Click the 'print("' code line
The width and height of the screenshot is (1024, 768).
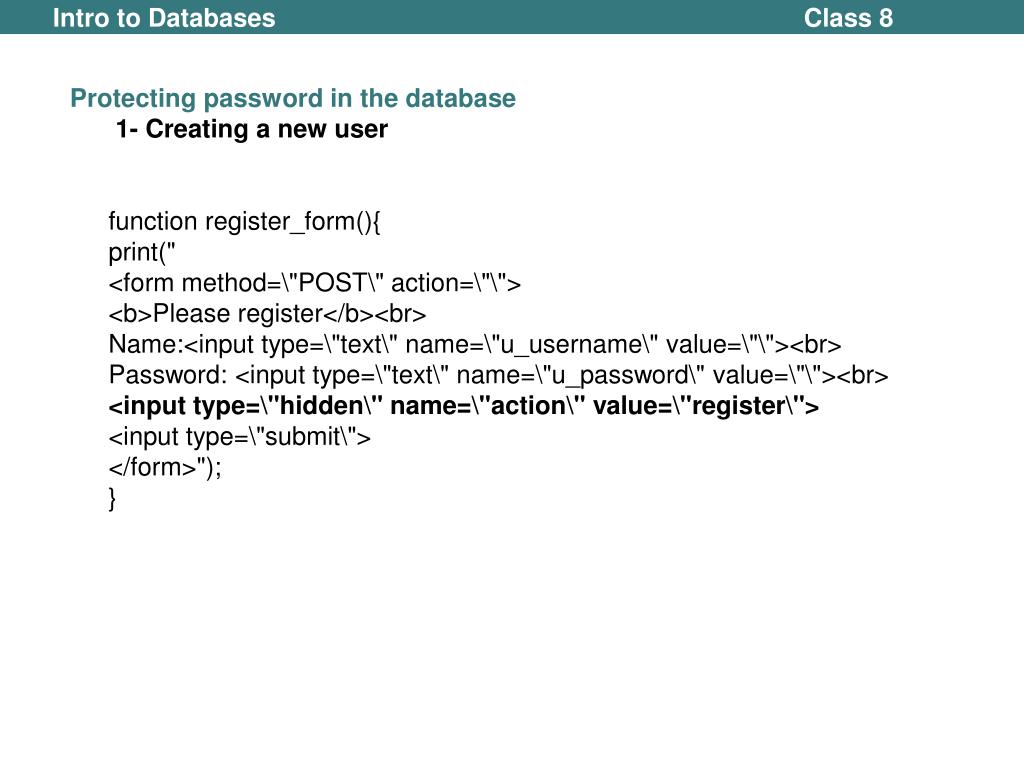coord(142,253)
